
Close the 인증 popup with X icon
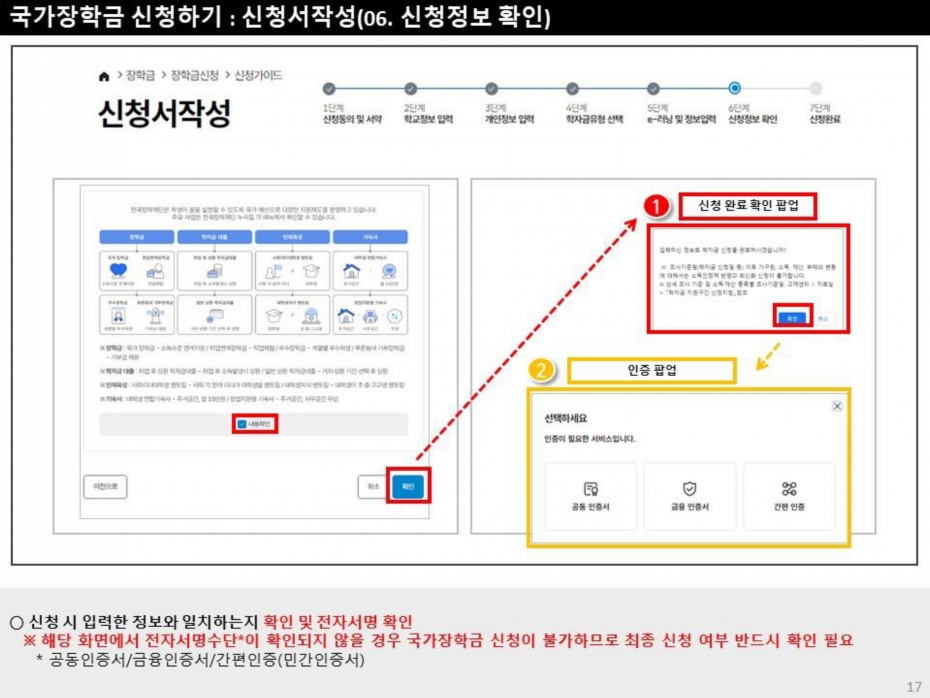click(x=837, y=406)
